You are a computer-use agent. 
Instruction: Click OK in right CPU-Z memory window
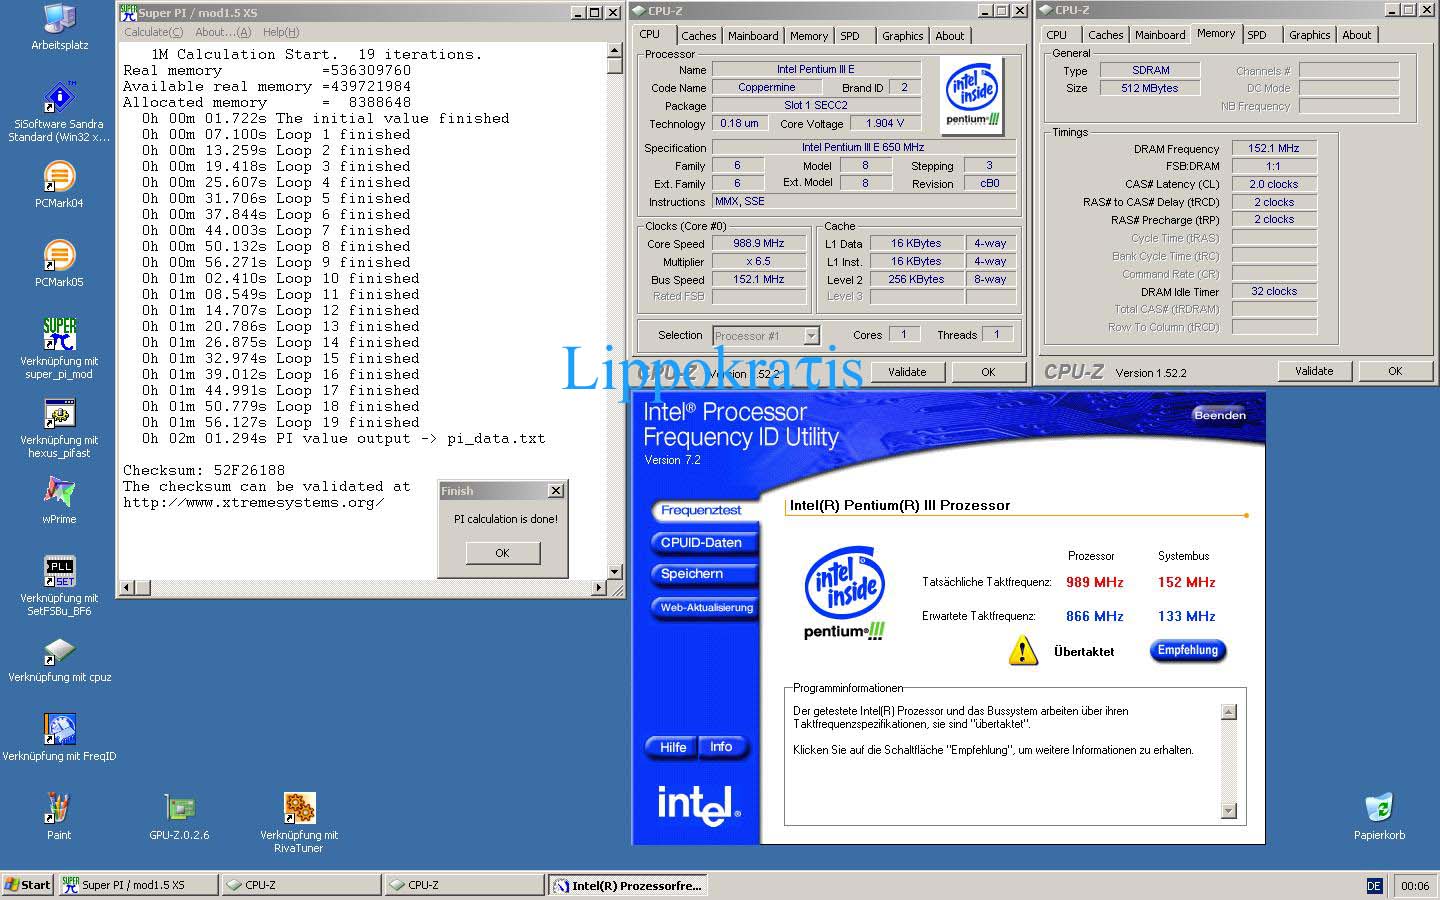point(1395,371)
